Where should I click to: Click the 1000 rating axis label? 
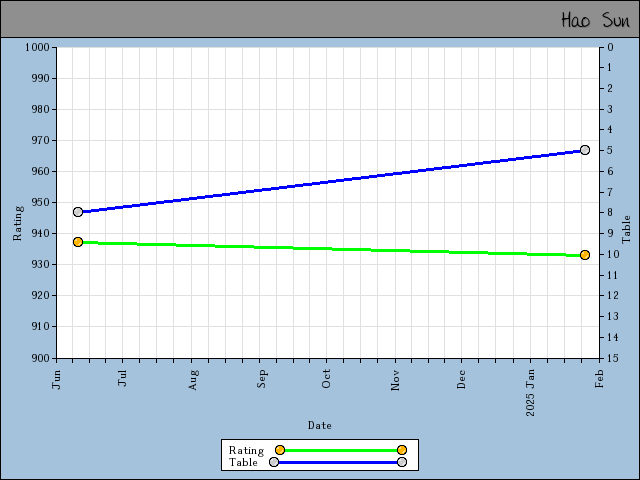tap(37, 47)
